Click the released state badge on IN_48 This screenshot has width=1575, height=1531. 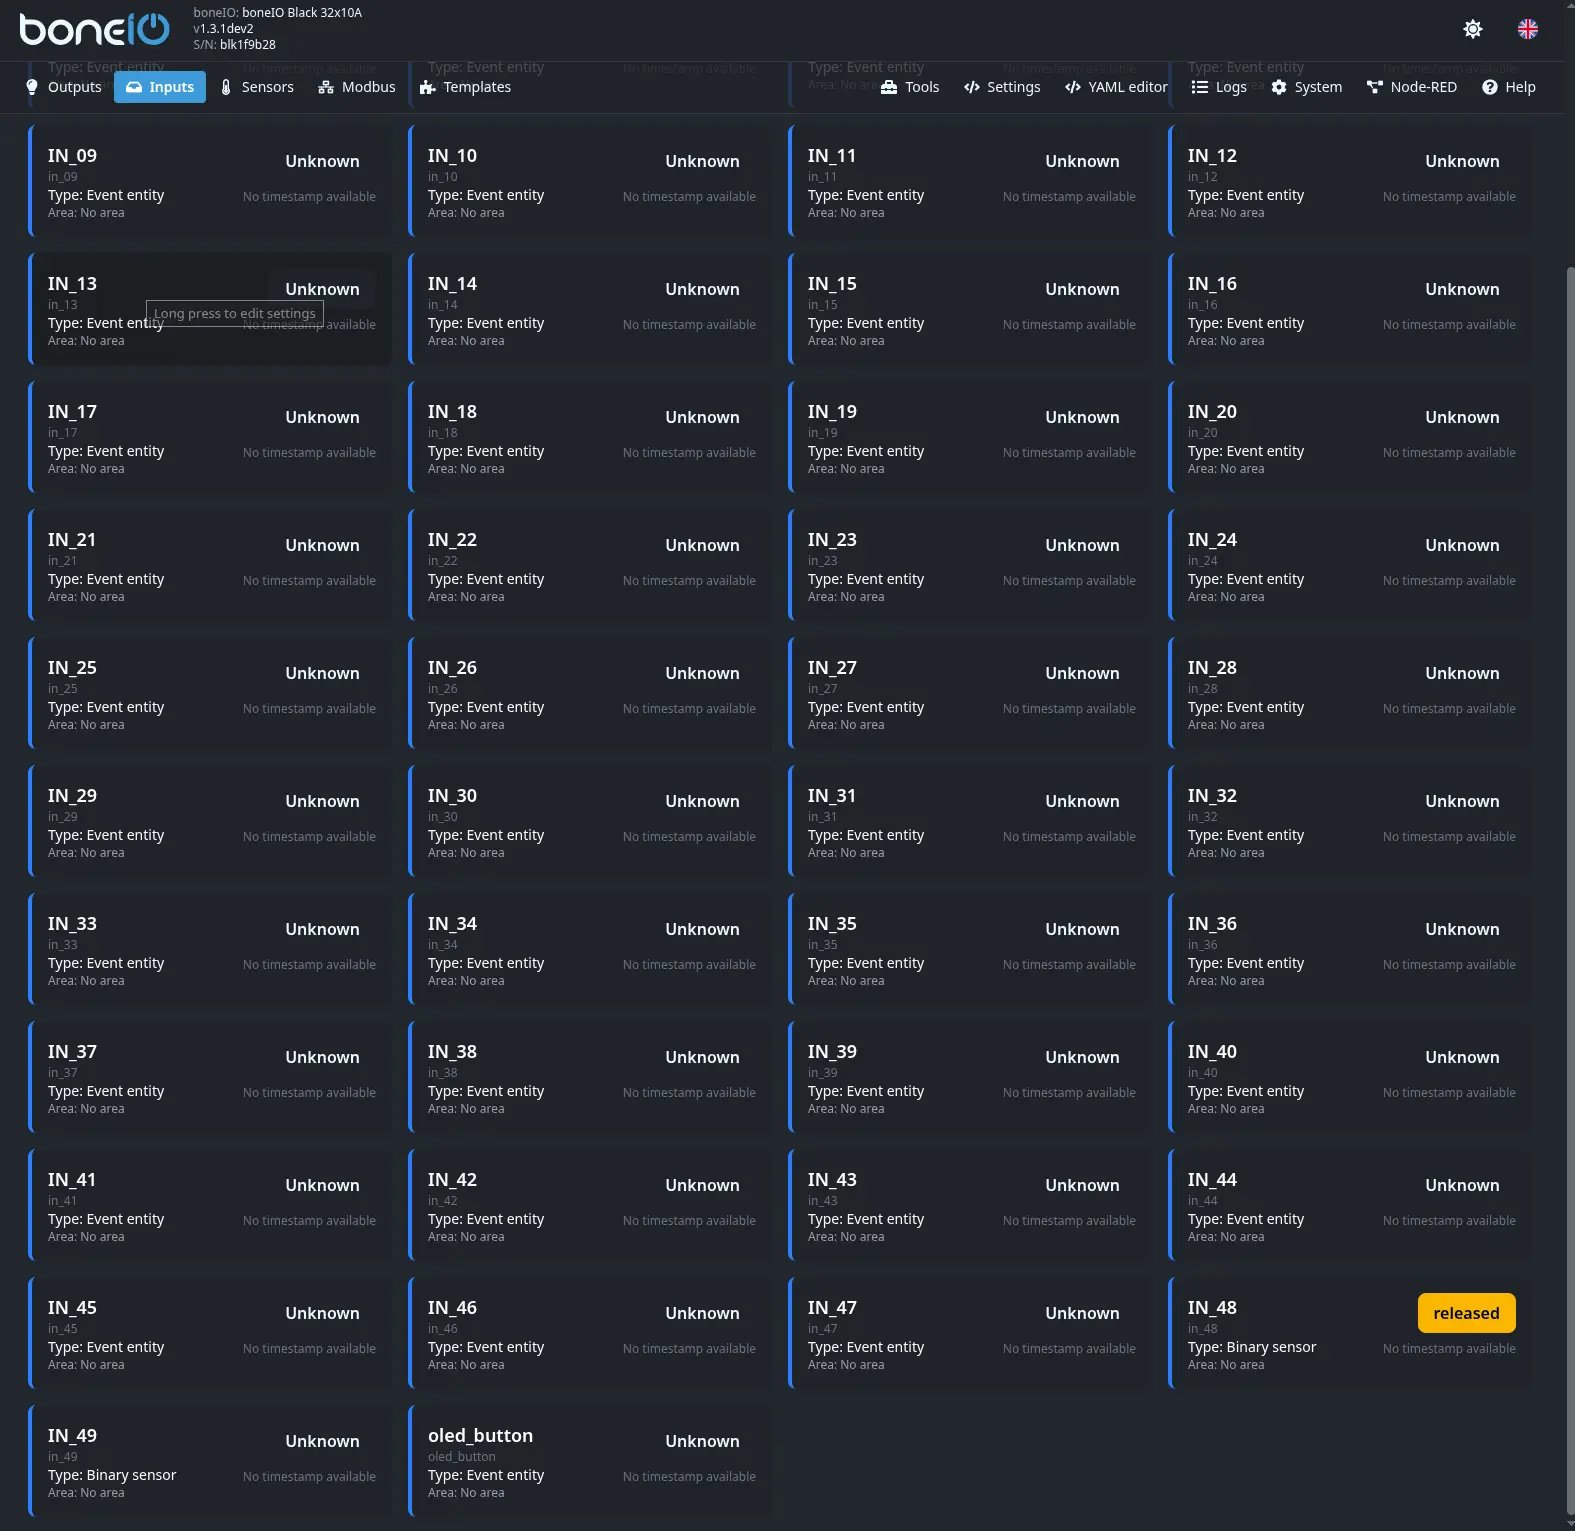coord(1466,1313)
